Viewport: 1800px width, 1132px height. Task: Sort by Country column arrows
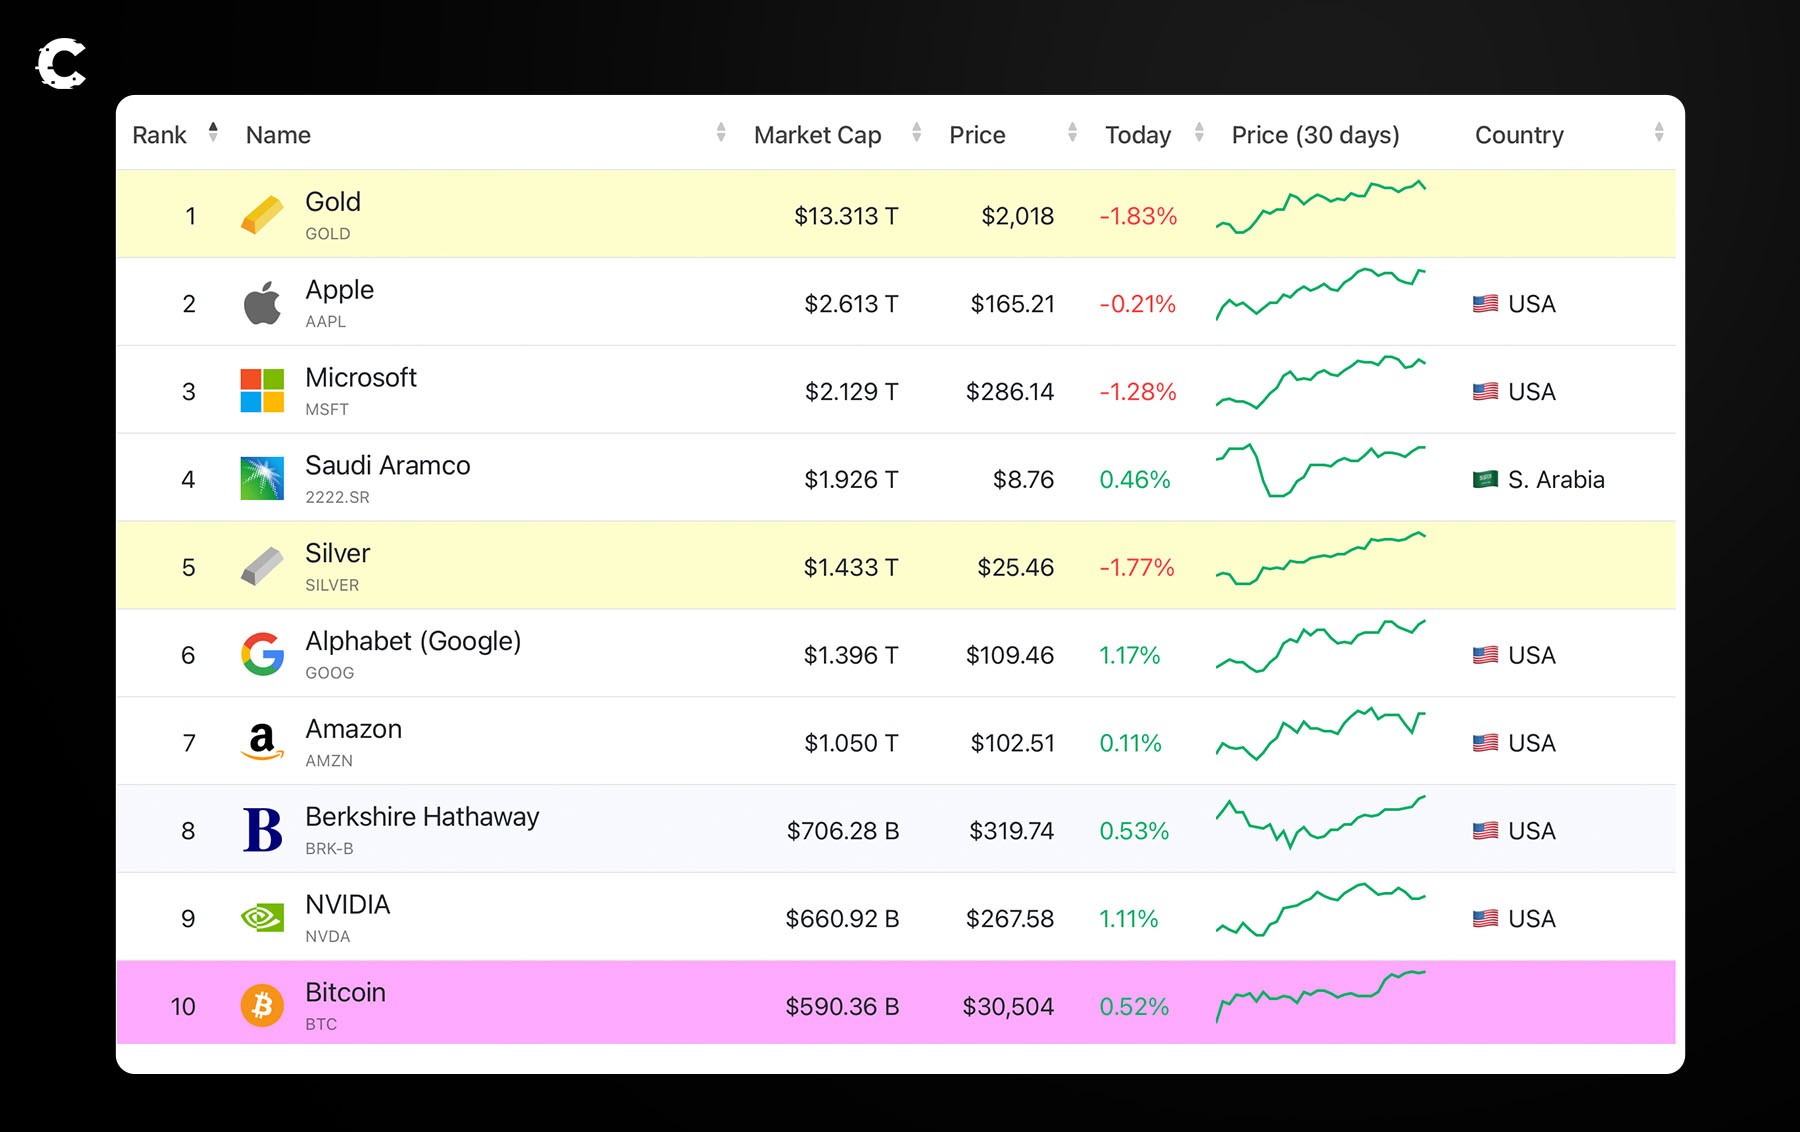coord(1659,132)
